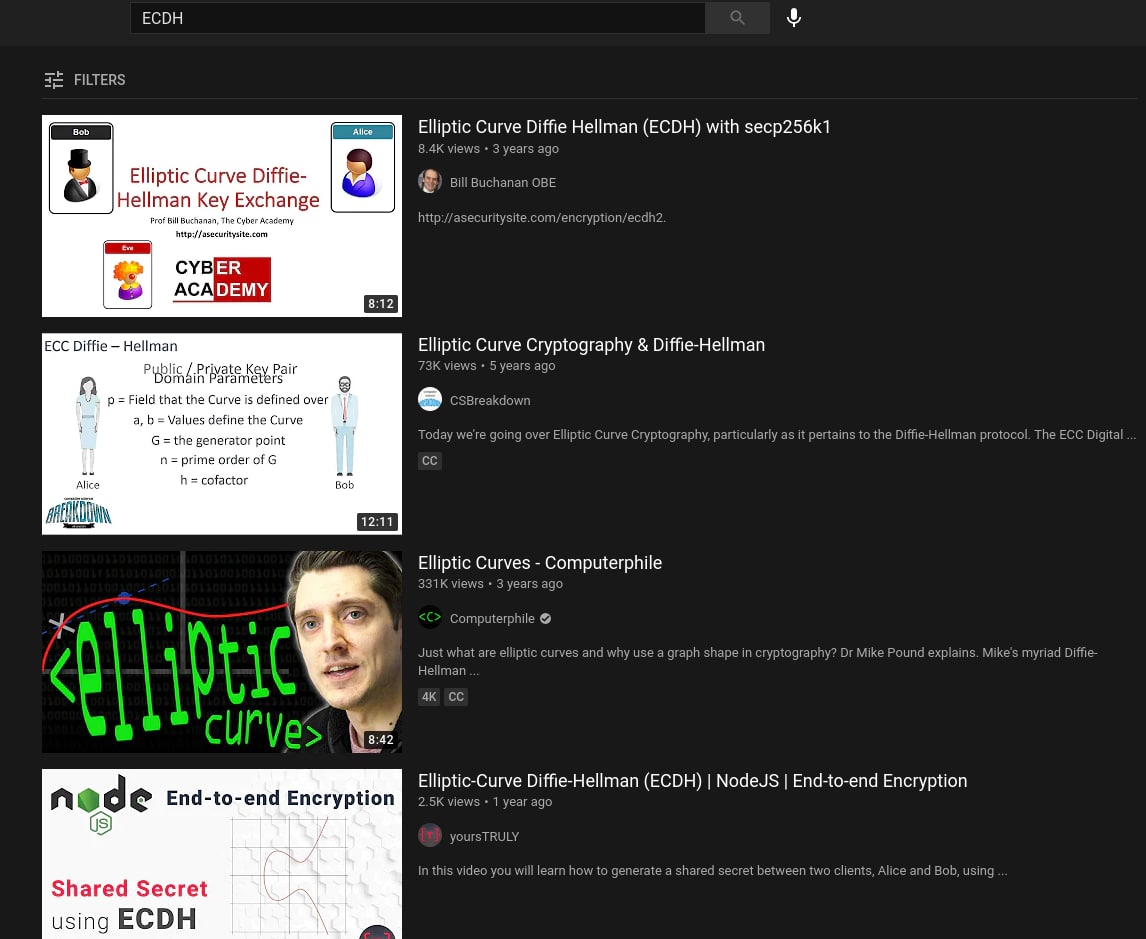Open NodeJS End-to-end Encryption video title

coord(692,781)
